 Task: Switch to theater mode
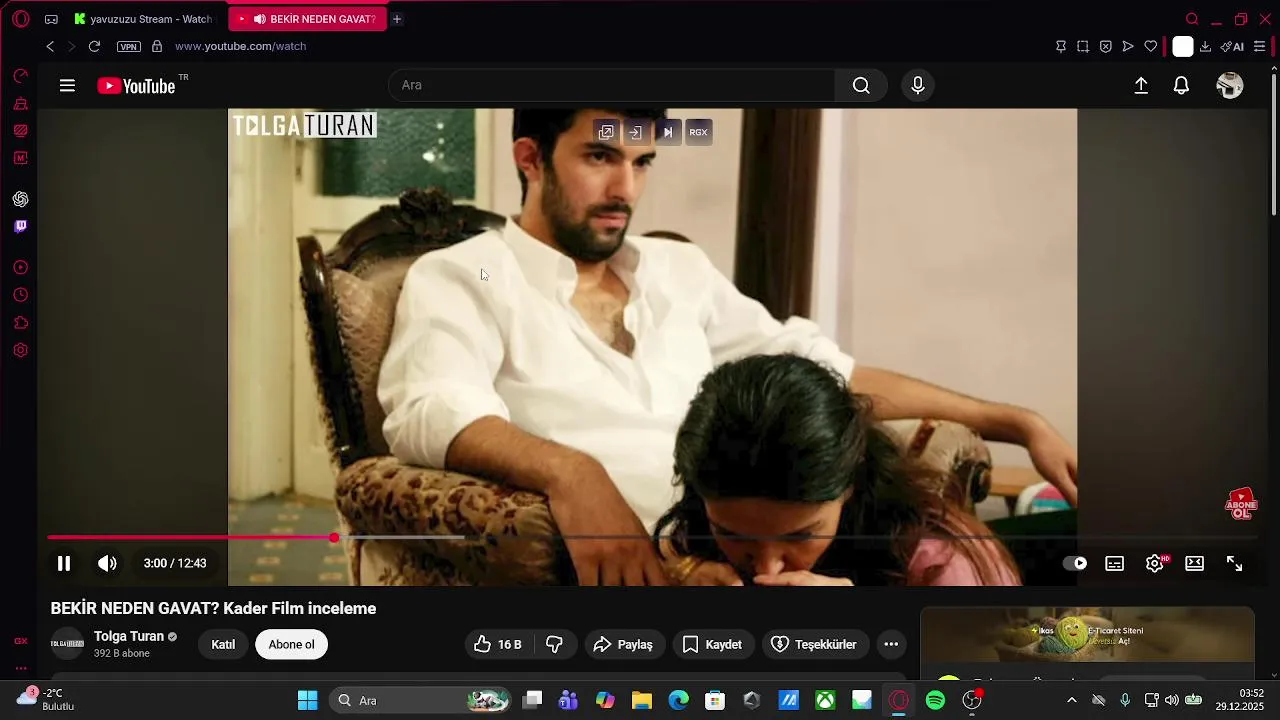tap(1194, 563)
